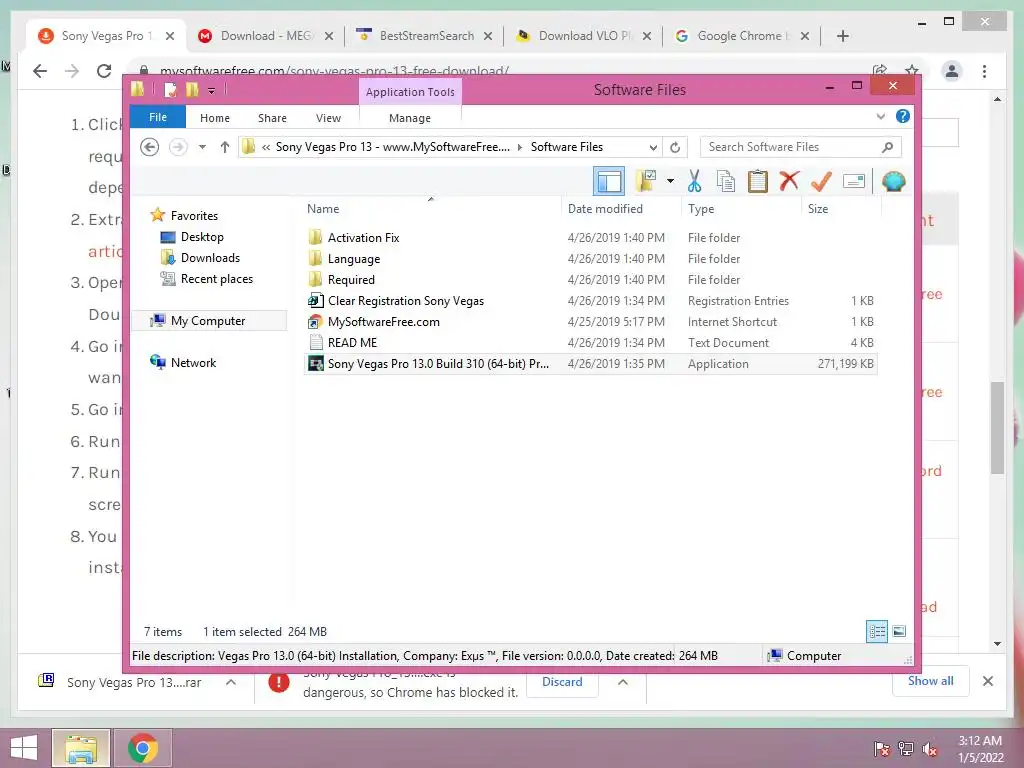Click the Search Software Files box
This screenshot has width=1024, height=768.
(x=801, y=147)
